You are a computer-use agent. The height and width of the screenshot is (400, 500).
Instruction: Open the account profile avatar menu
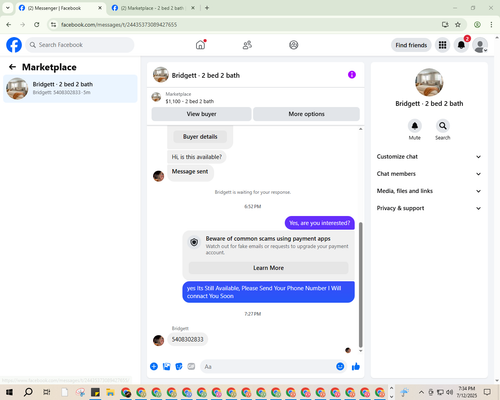[x=480, y=45]
